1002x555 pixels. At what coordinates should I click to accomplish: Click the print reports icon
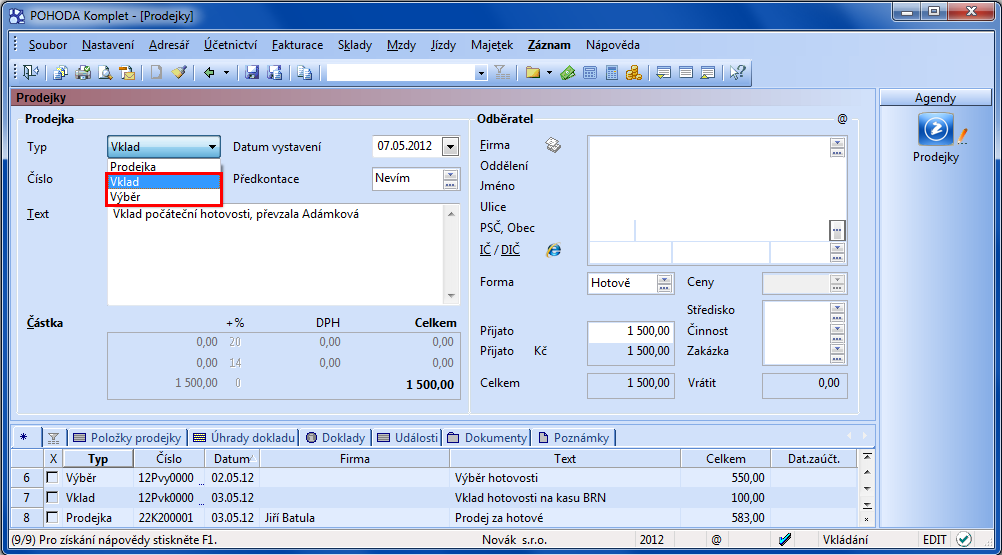(61, 73)
